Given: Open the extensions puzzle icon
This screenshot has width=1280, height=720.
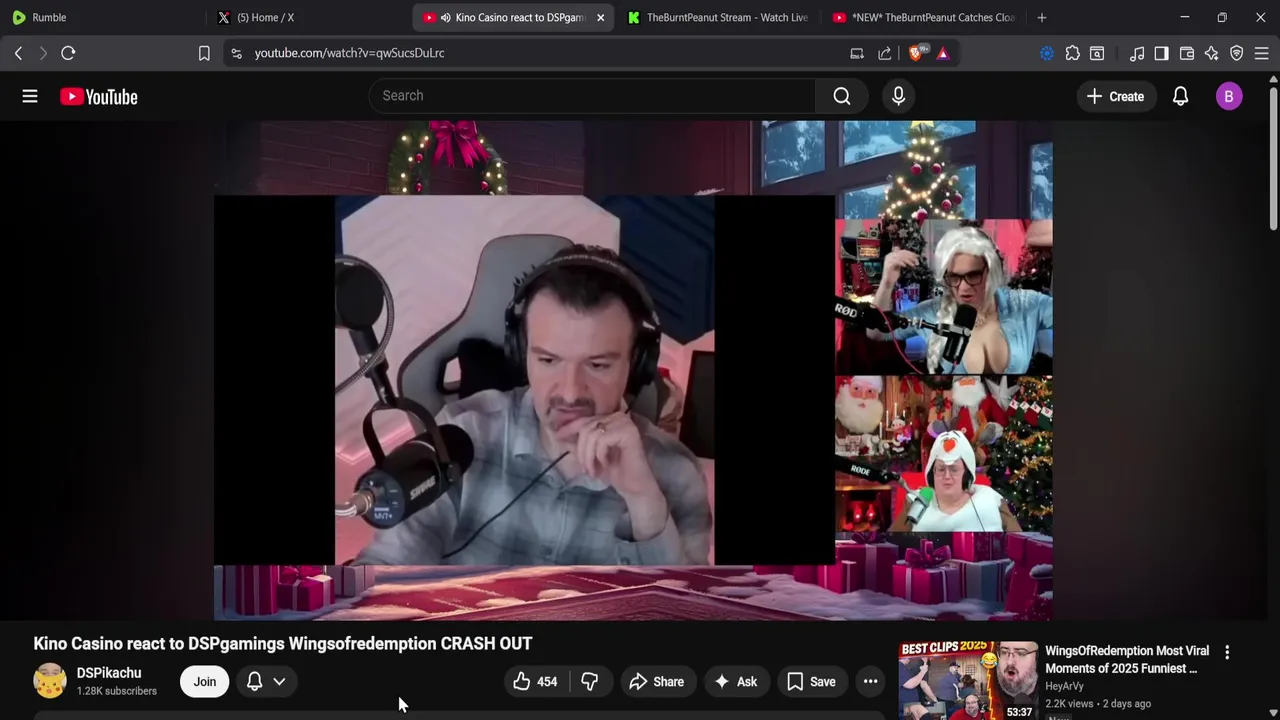Looking at the screenshot, I should pyautogui.click(x=1072, y=53).
